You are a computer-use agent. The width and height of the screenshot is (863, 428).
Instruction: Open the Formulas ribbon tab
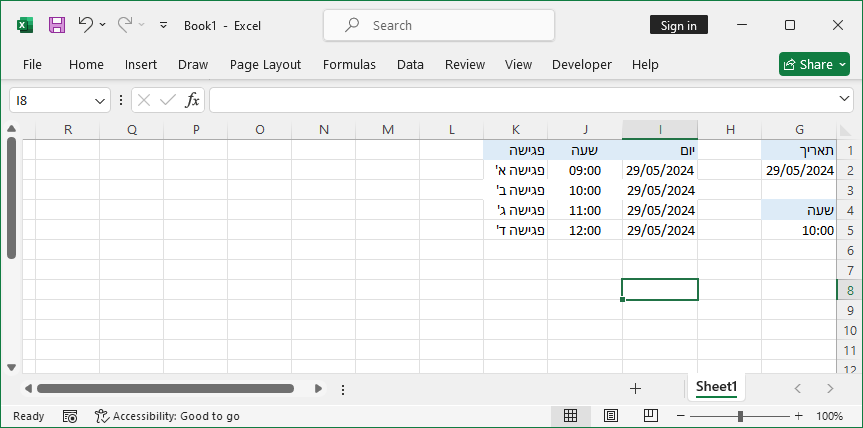click(x=349, y=64)
